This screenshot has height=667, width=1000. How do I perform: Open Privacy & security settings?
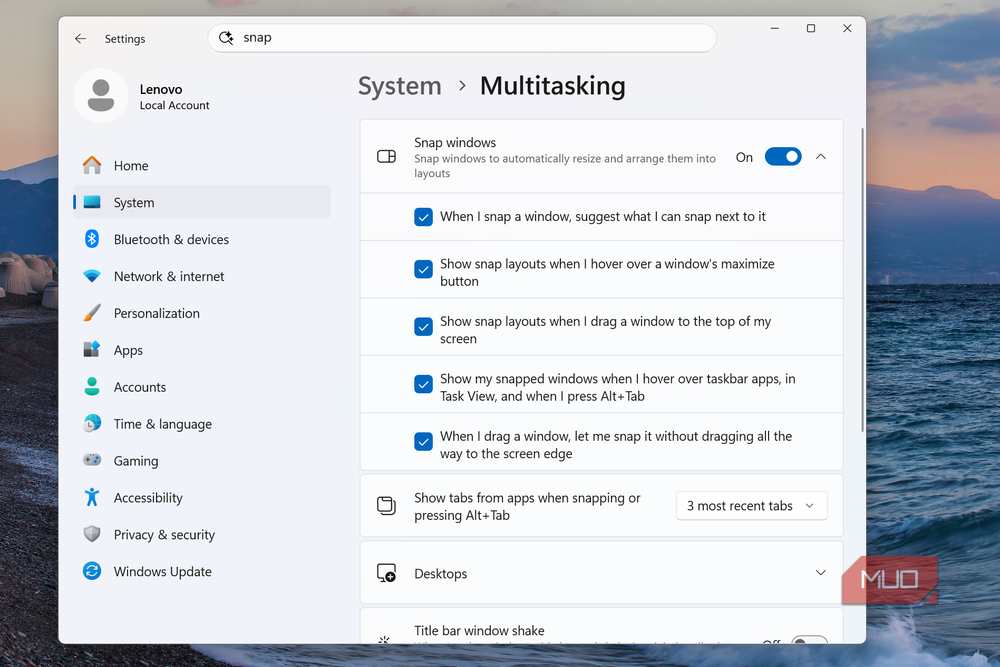(202, 534)
